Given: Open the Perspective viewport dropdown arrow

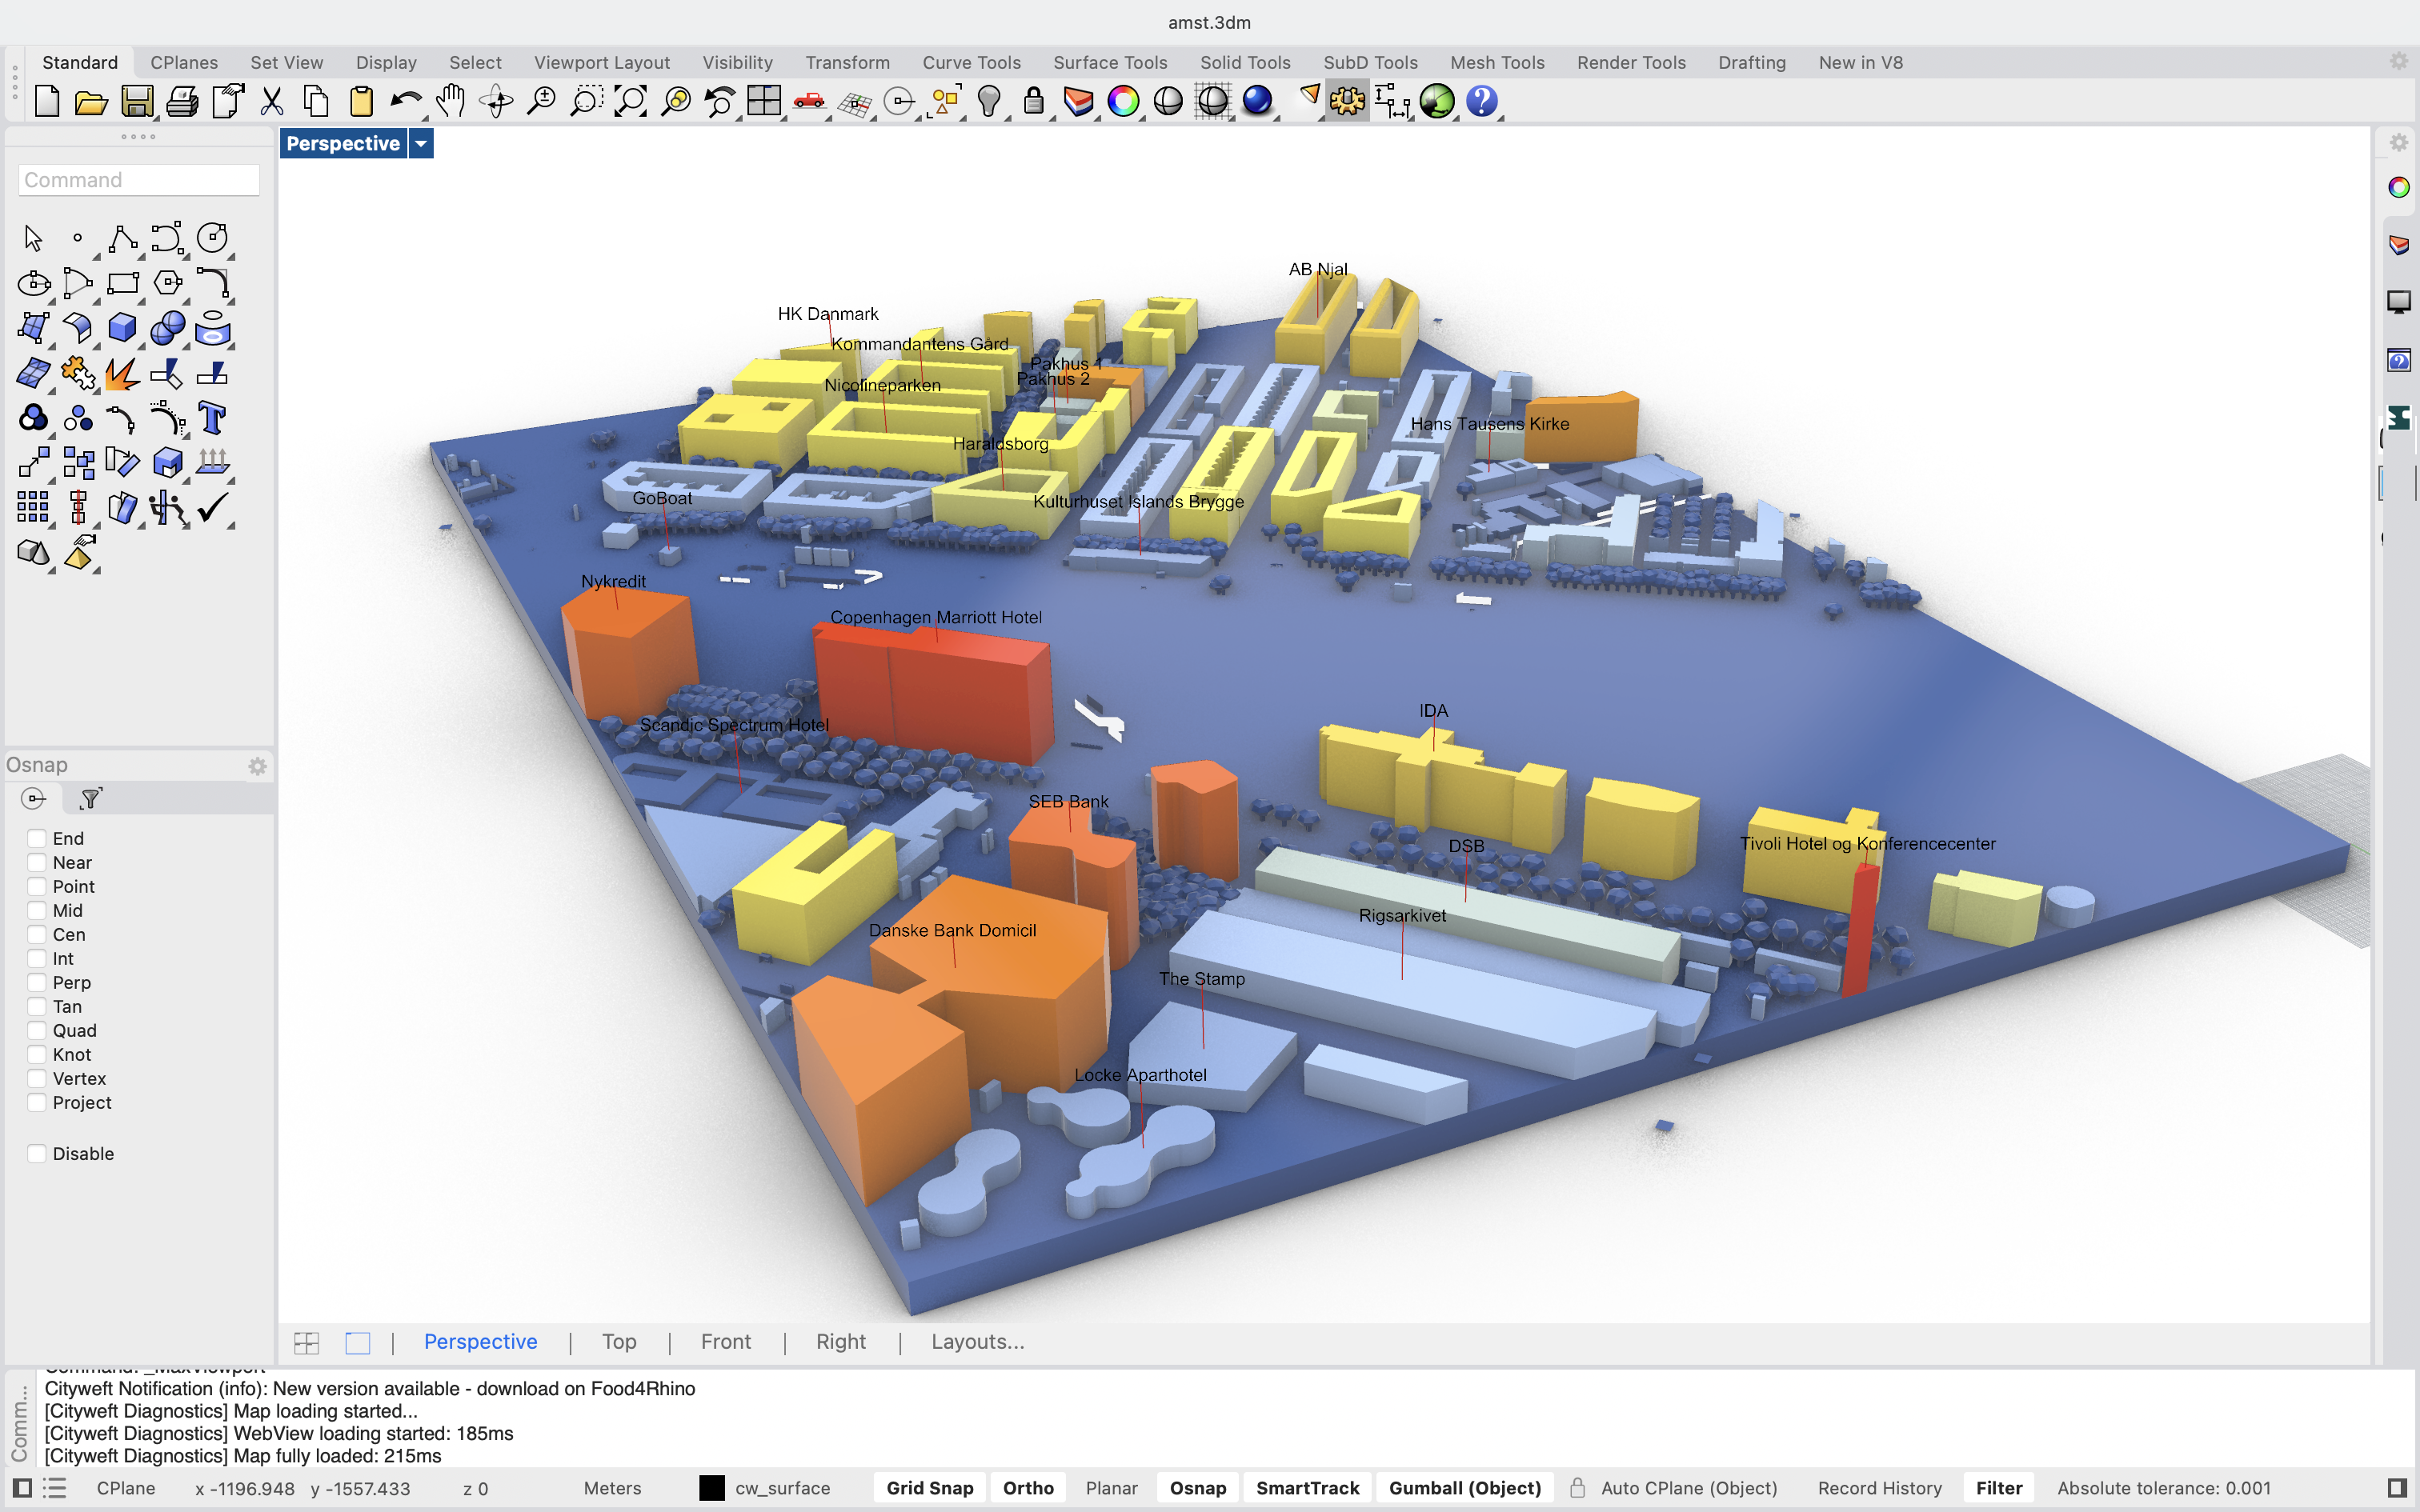Looking at the screenshot, I should [x=421, y=144].
